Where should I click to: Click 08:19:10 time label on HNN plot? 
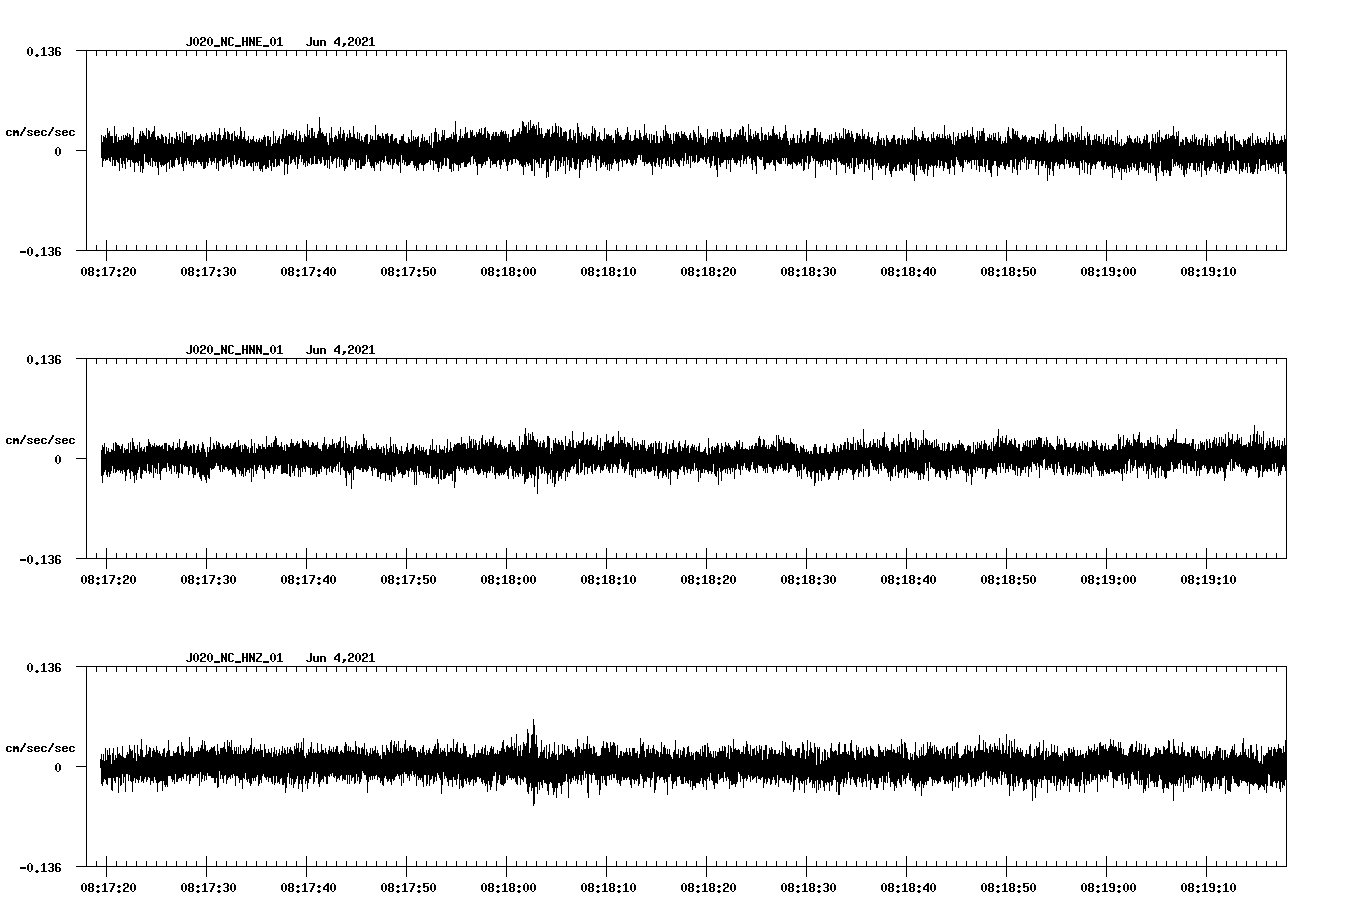coord(1208,579)
